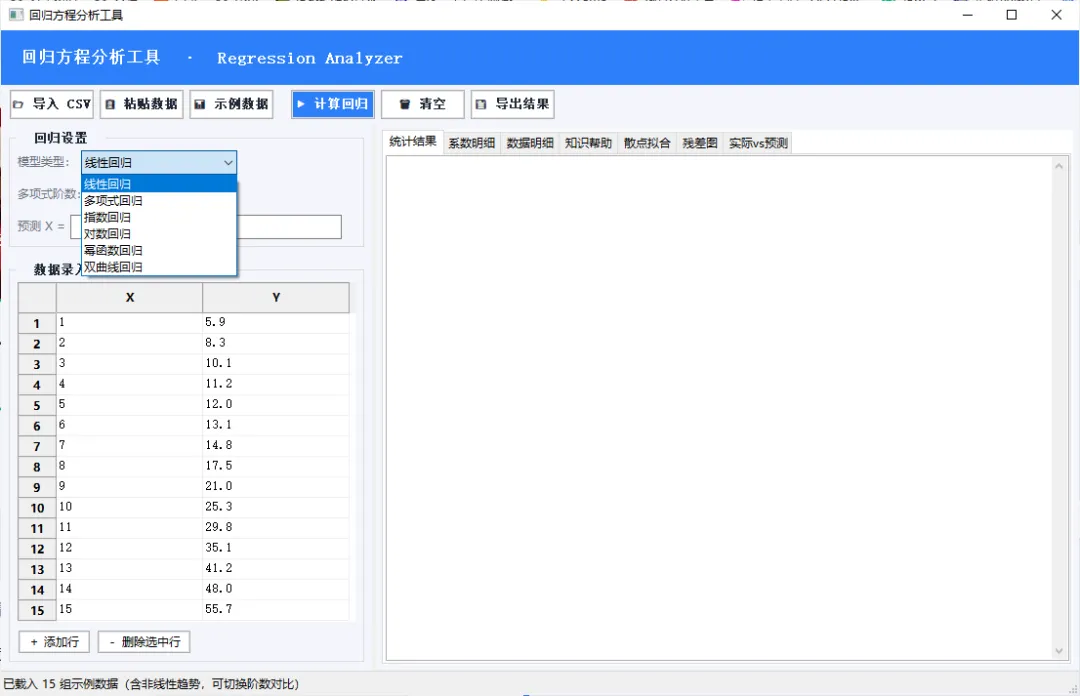The height and width of the screenshot is (696, 1080).
Task: Choose 幂函数回归 from model list
Action: [x=159, y=250]
